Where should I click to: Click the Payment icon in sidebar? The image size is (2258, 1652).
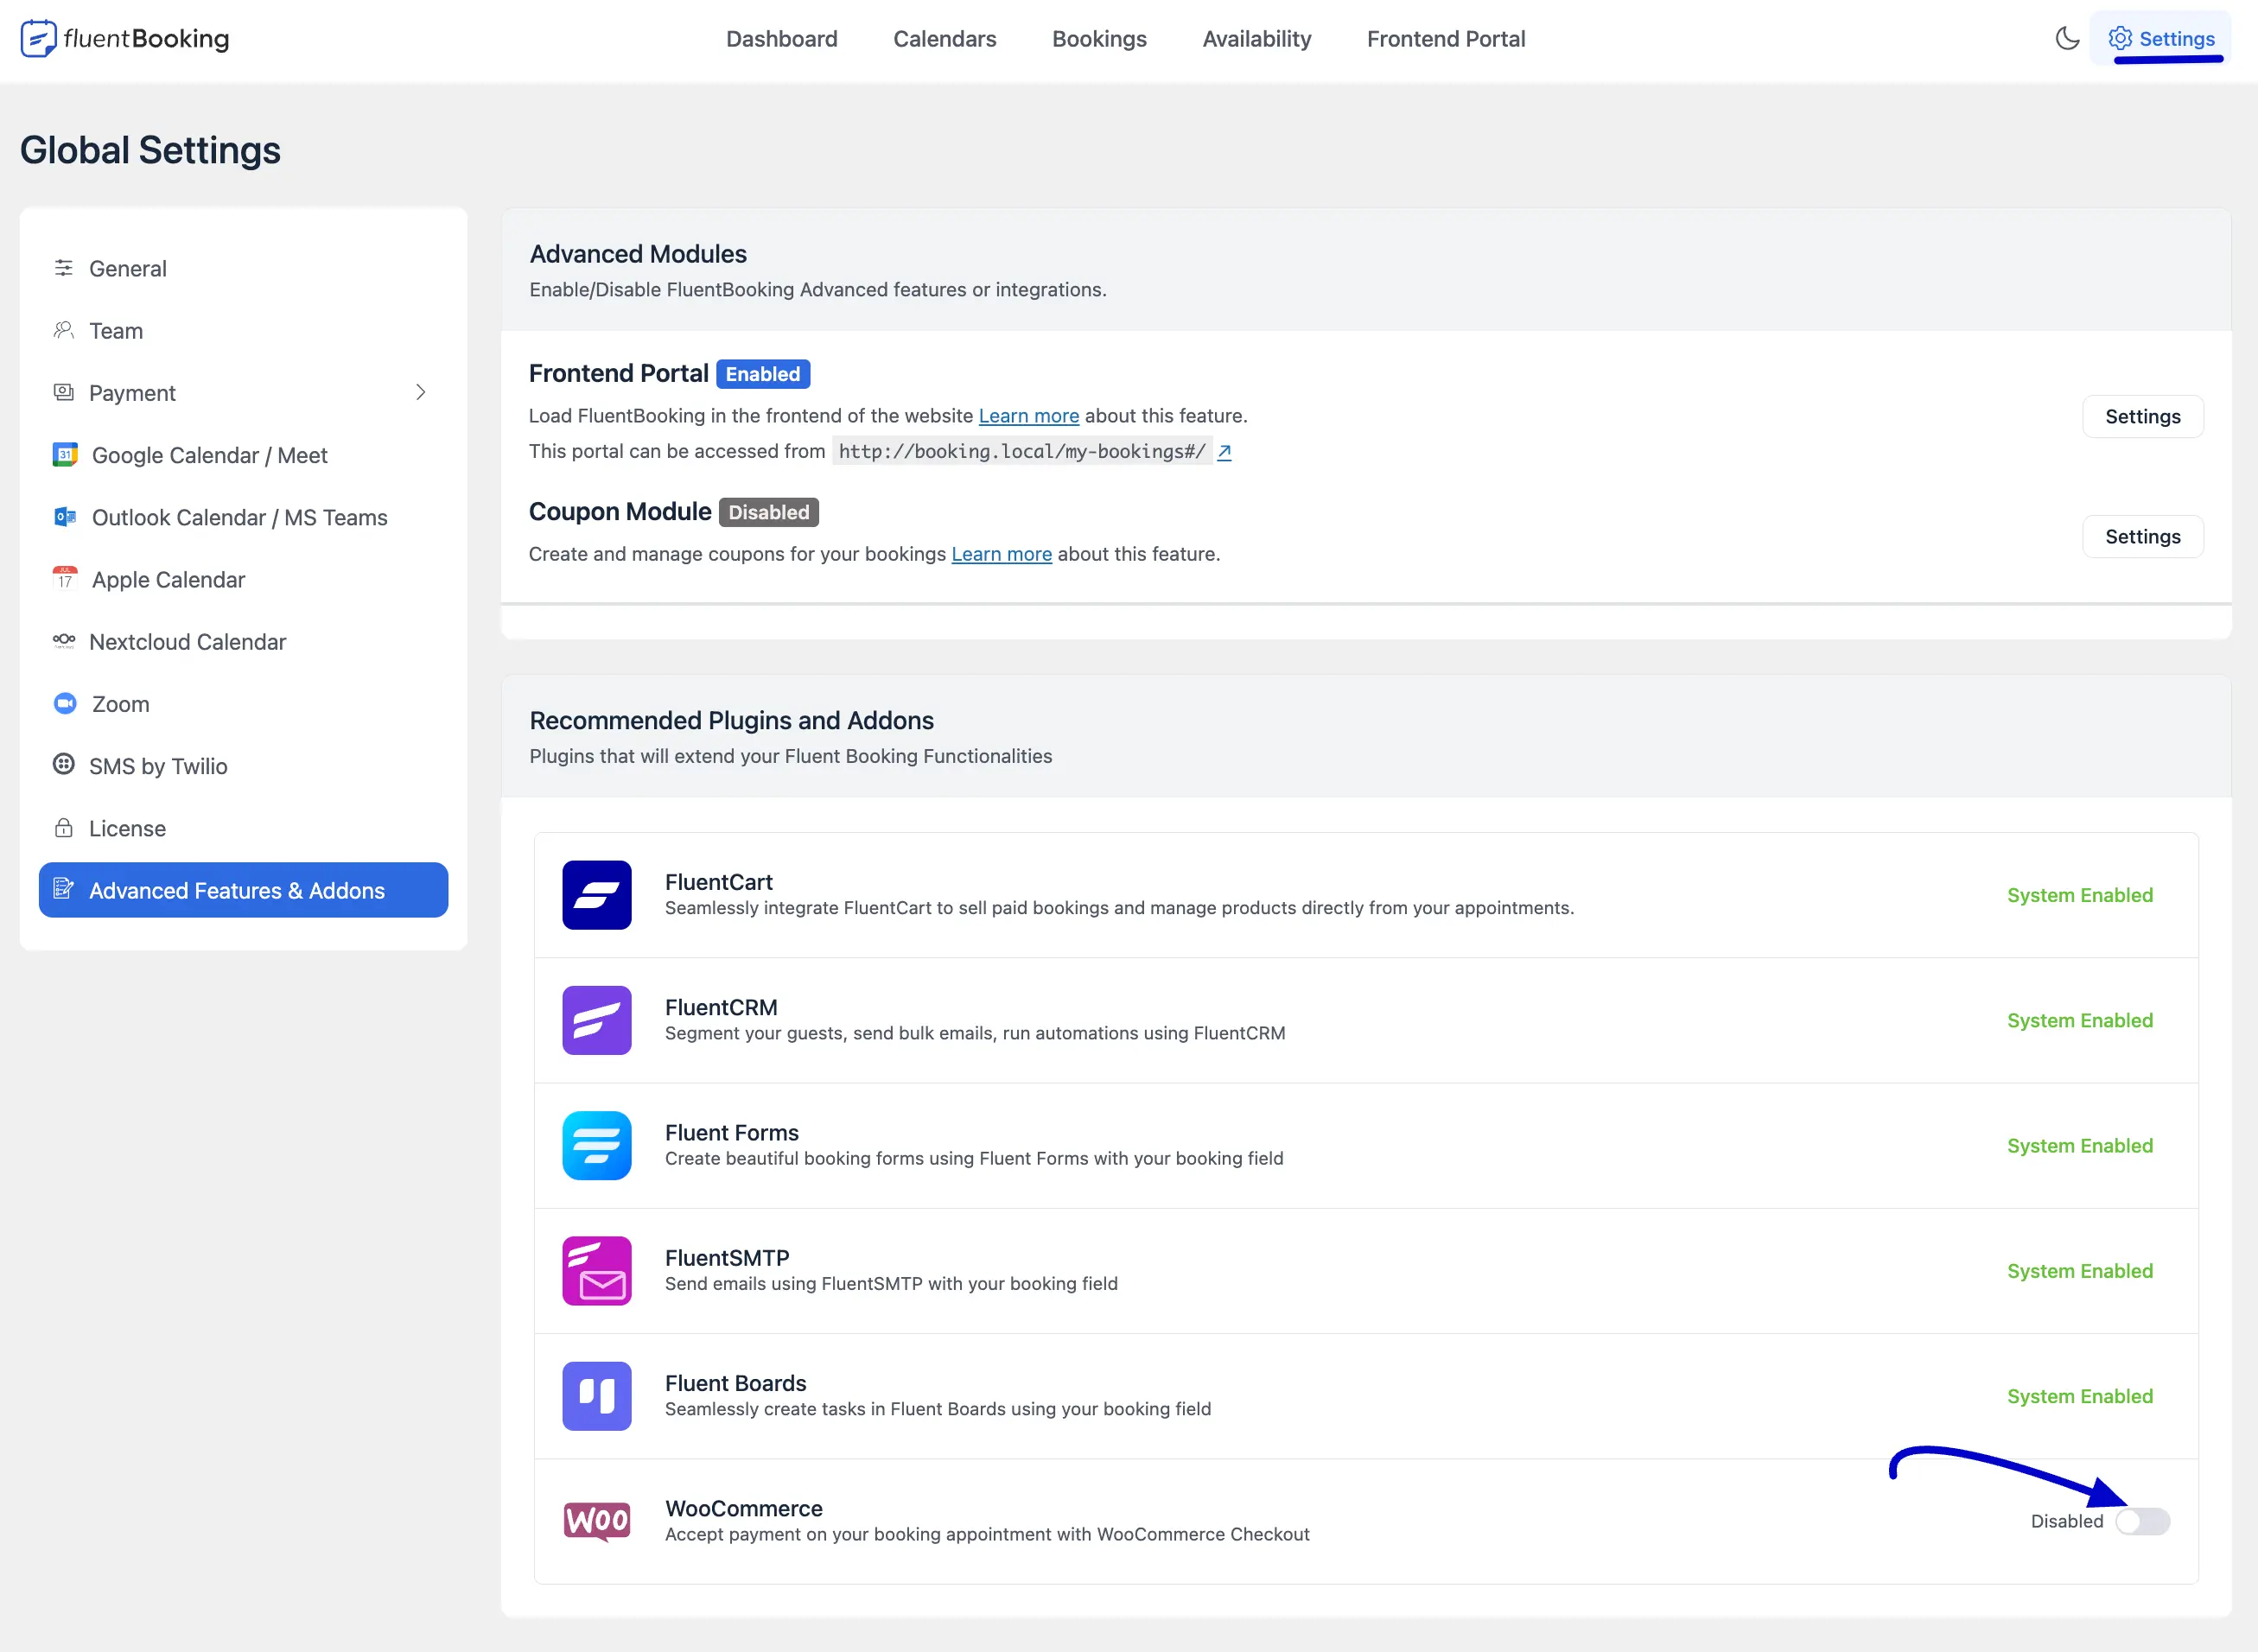64,392
